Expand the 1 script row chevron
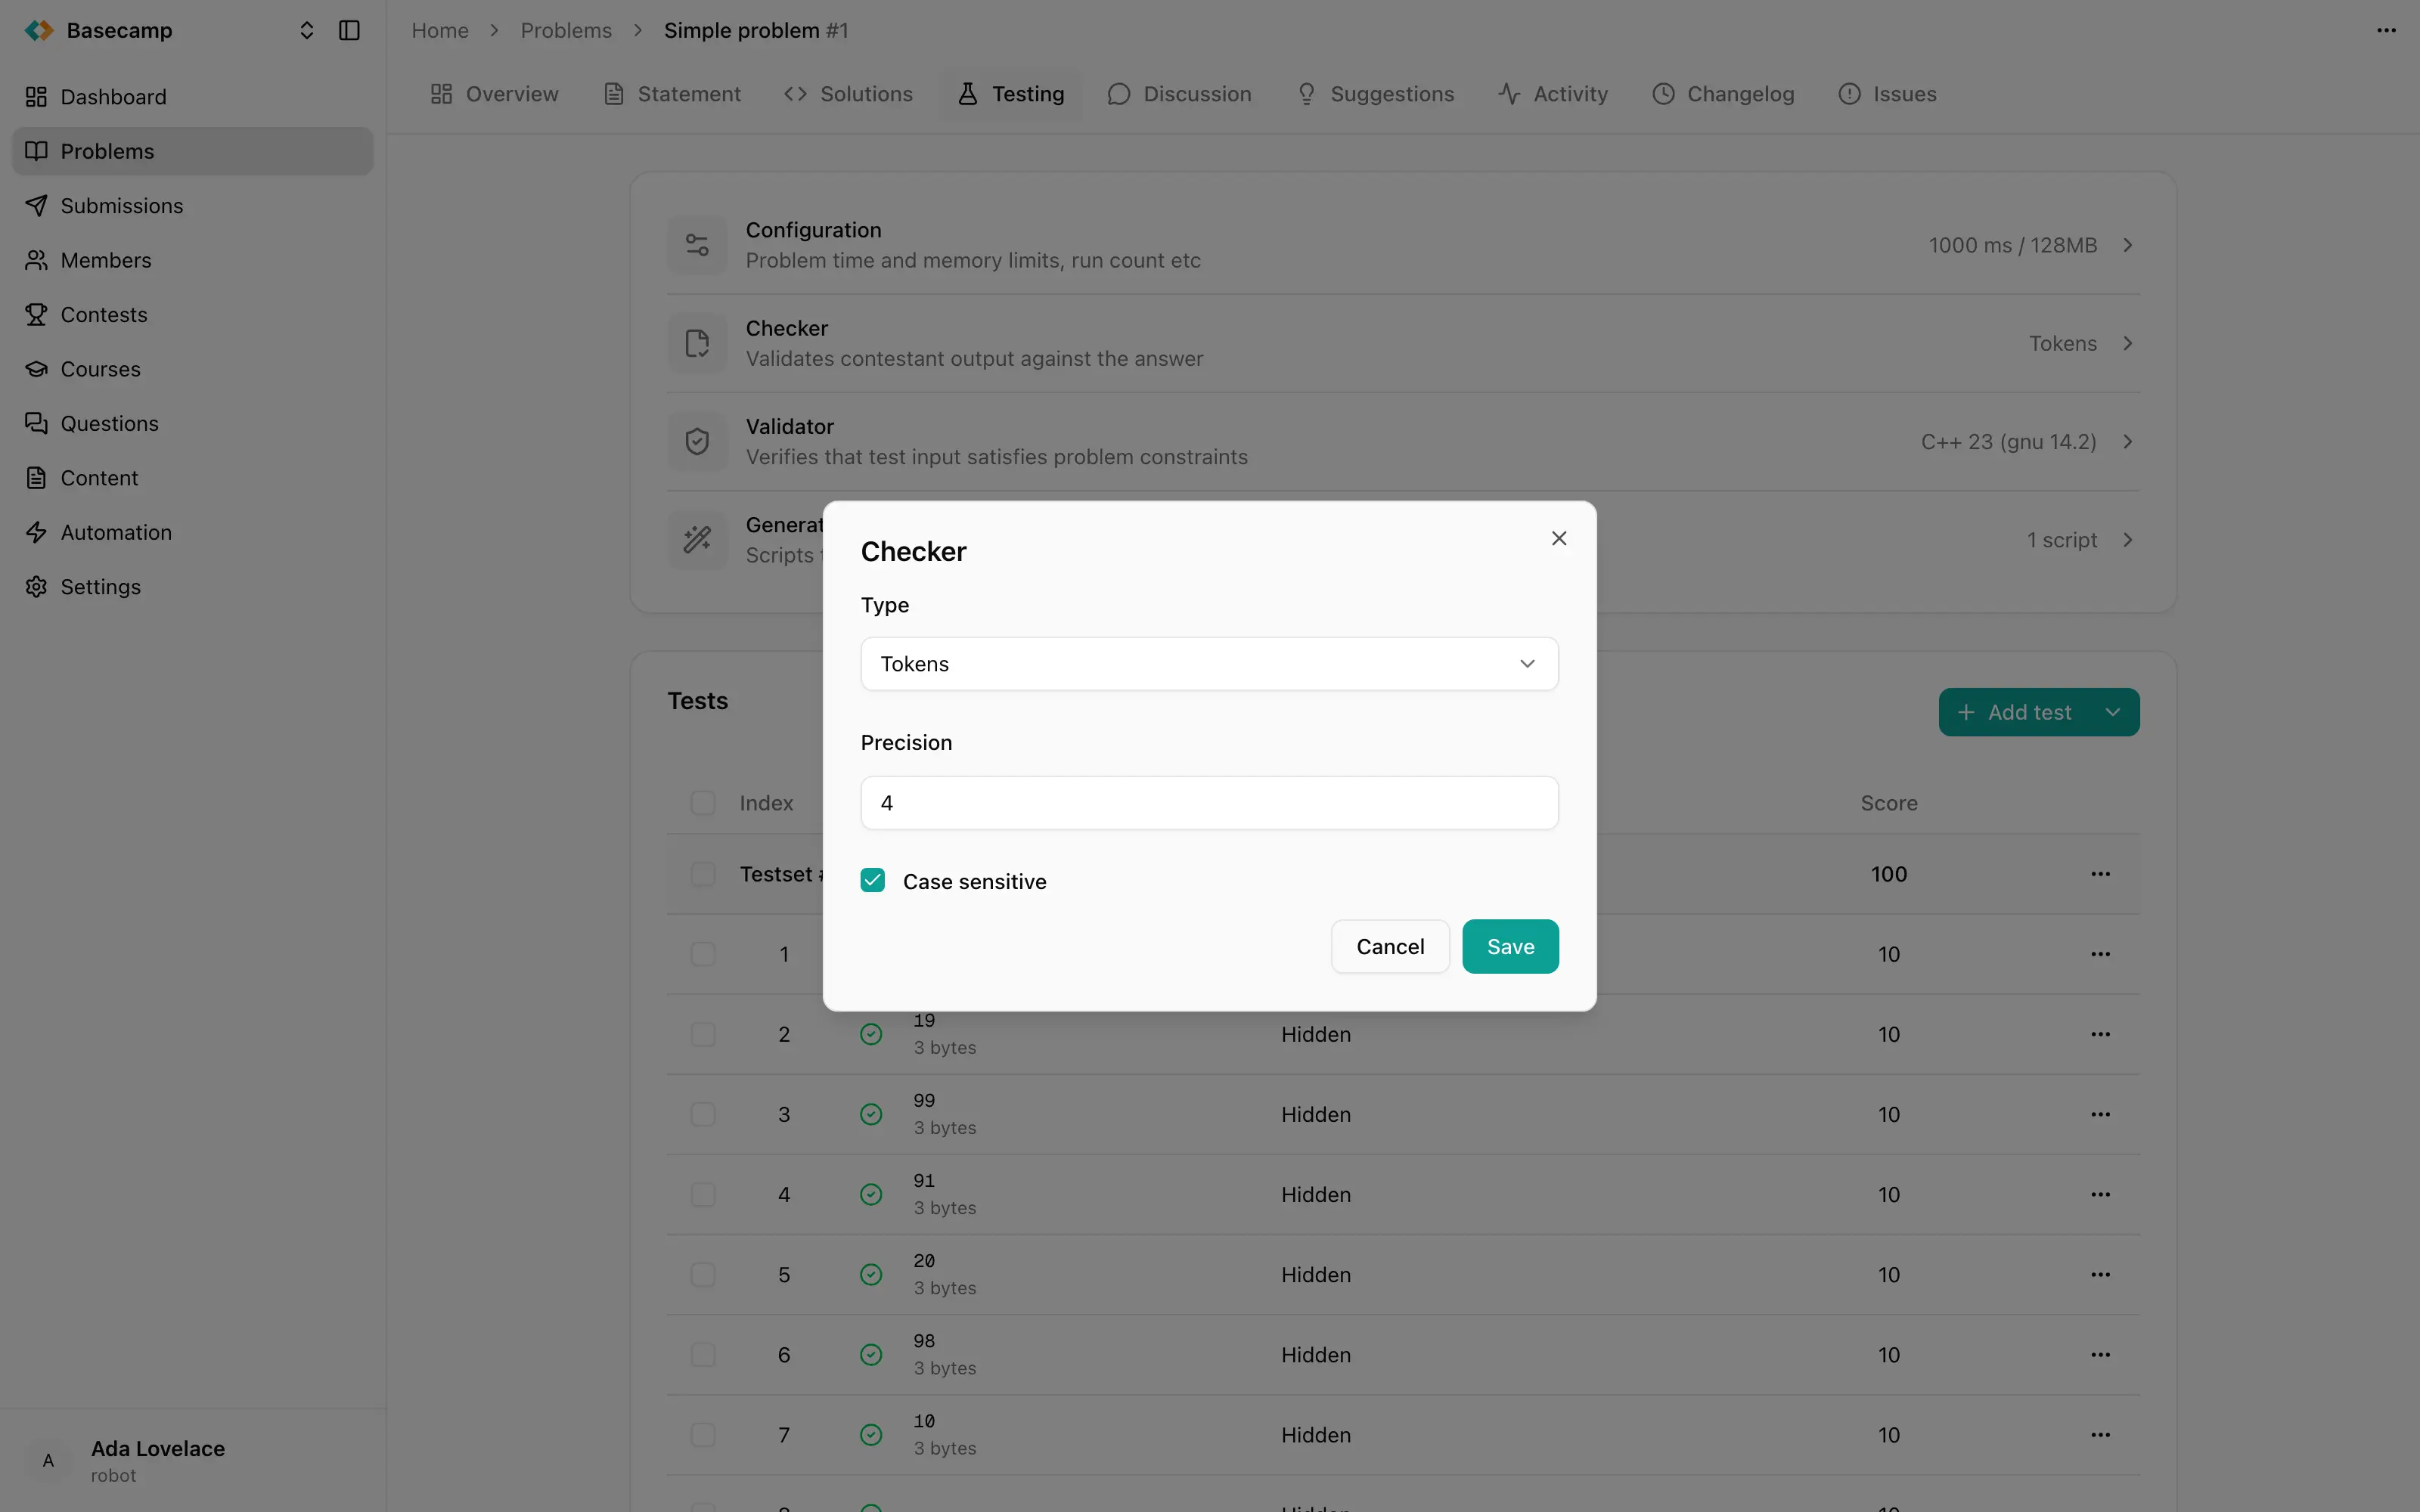The width and height of the screenshot is (2420, 1512). point(2128,540)
